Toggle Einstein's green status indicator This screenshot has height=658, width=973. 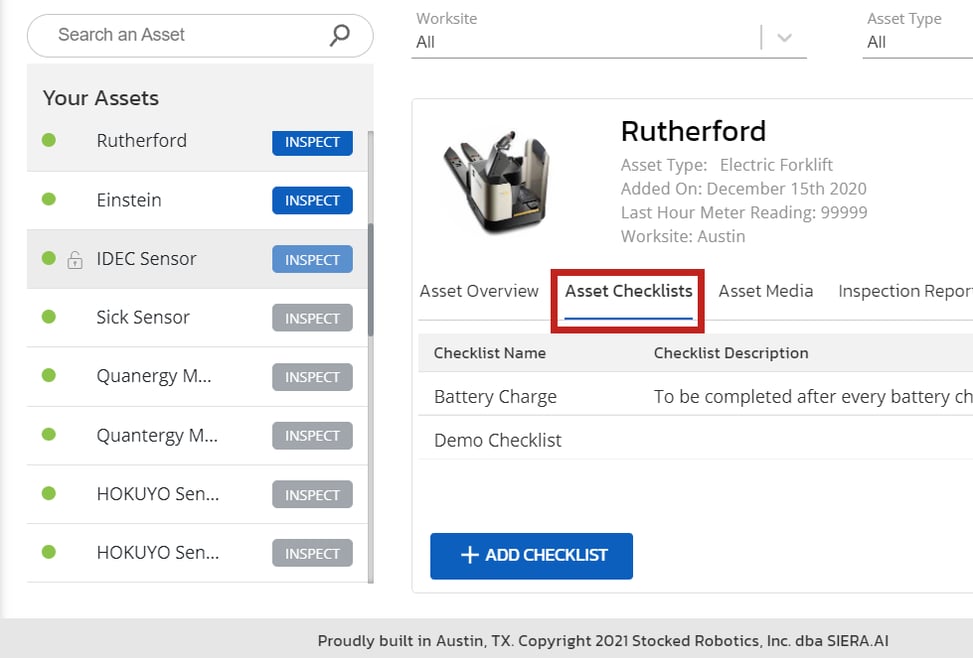49,200
